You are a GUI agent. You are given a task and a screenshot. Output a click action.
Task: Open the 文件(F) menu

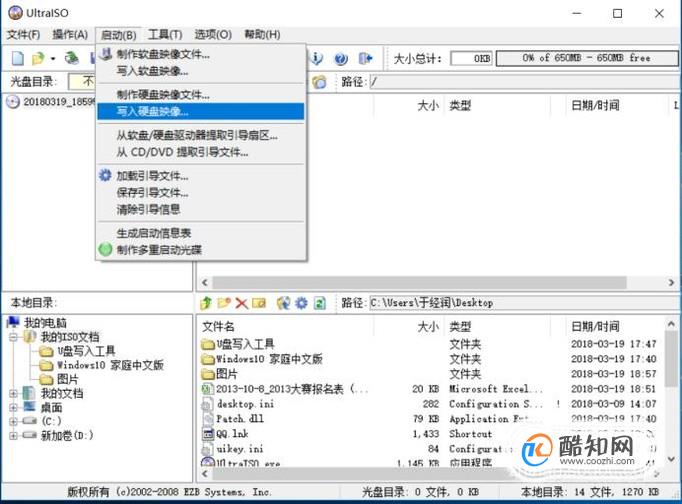coord(23,34)
